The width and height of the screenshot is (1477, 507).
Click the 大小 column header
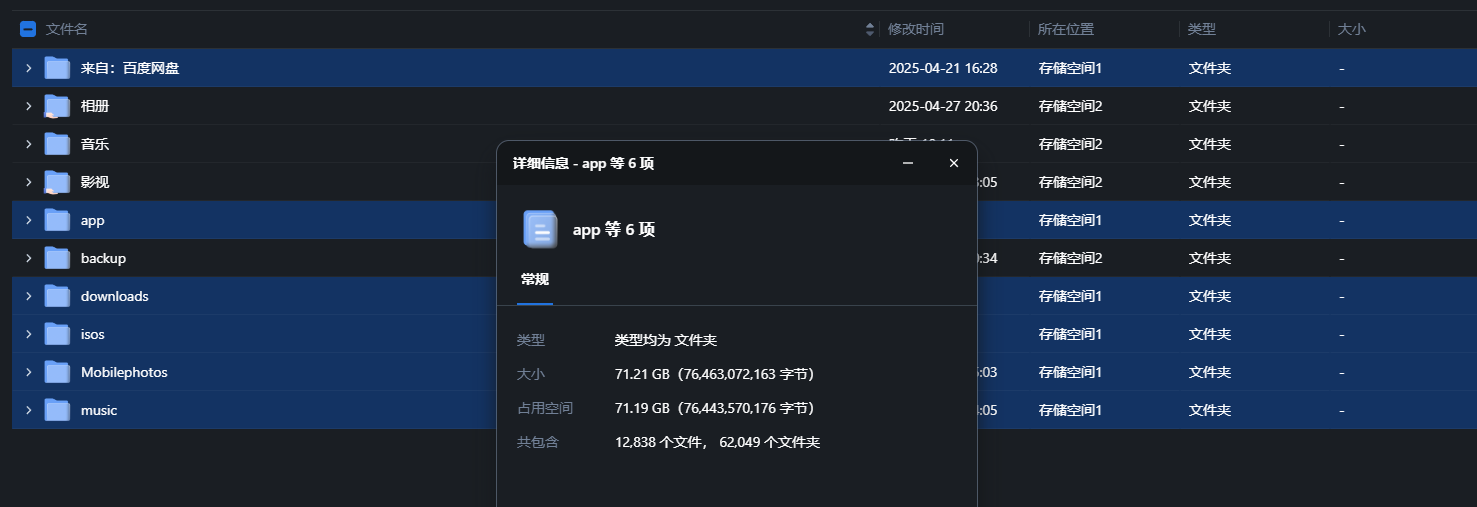point(1352,30)
